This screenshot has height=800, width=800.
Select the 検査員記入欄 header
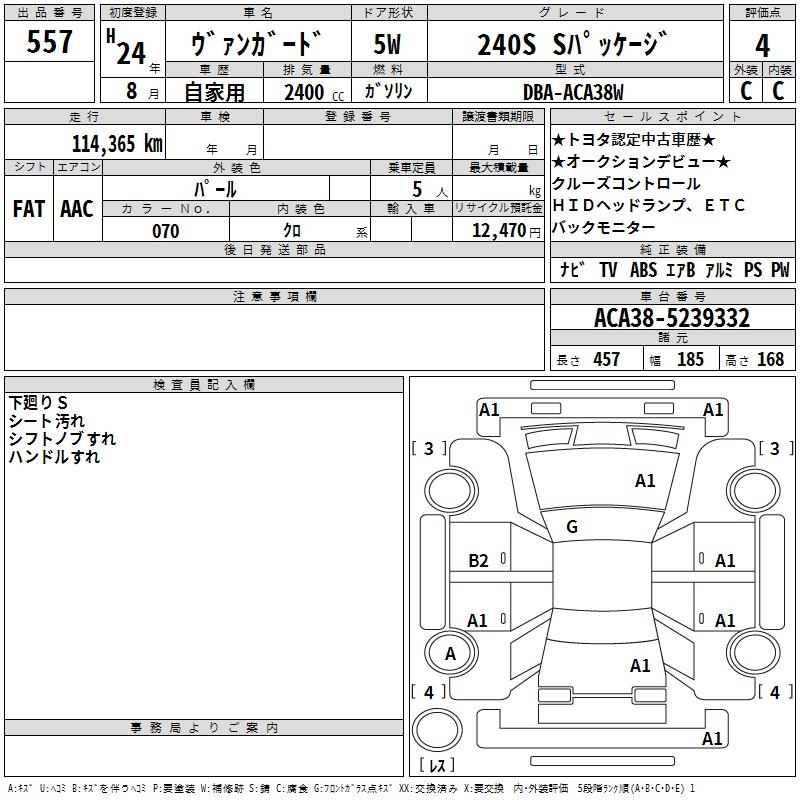click(x=204, y=385)
